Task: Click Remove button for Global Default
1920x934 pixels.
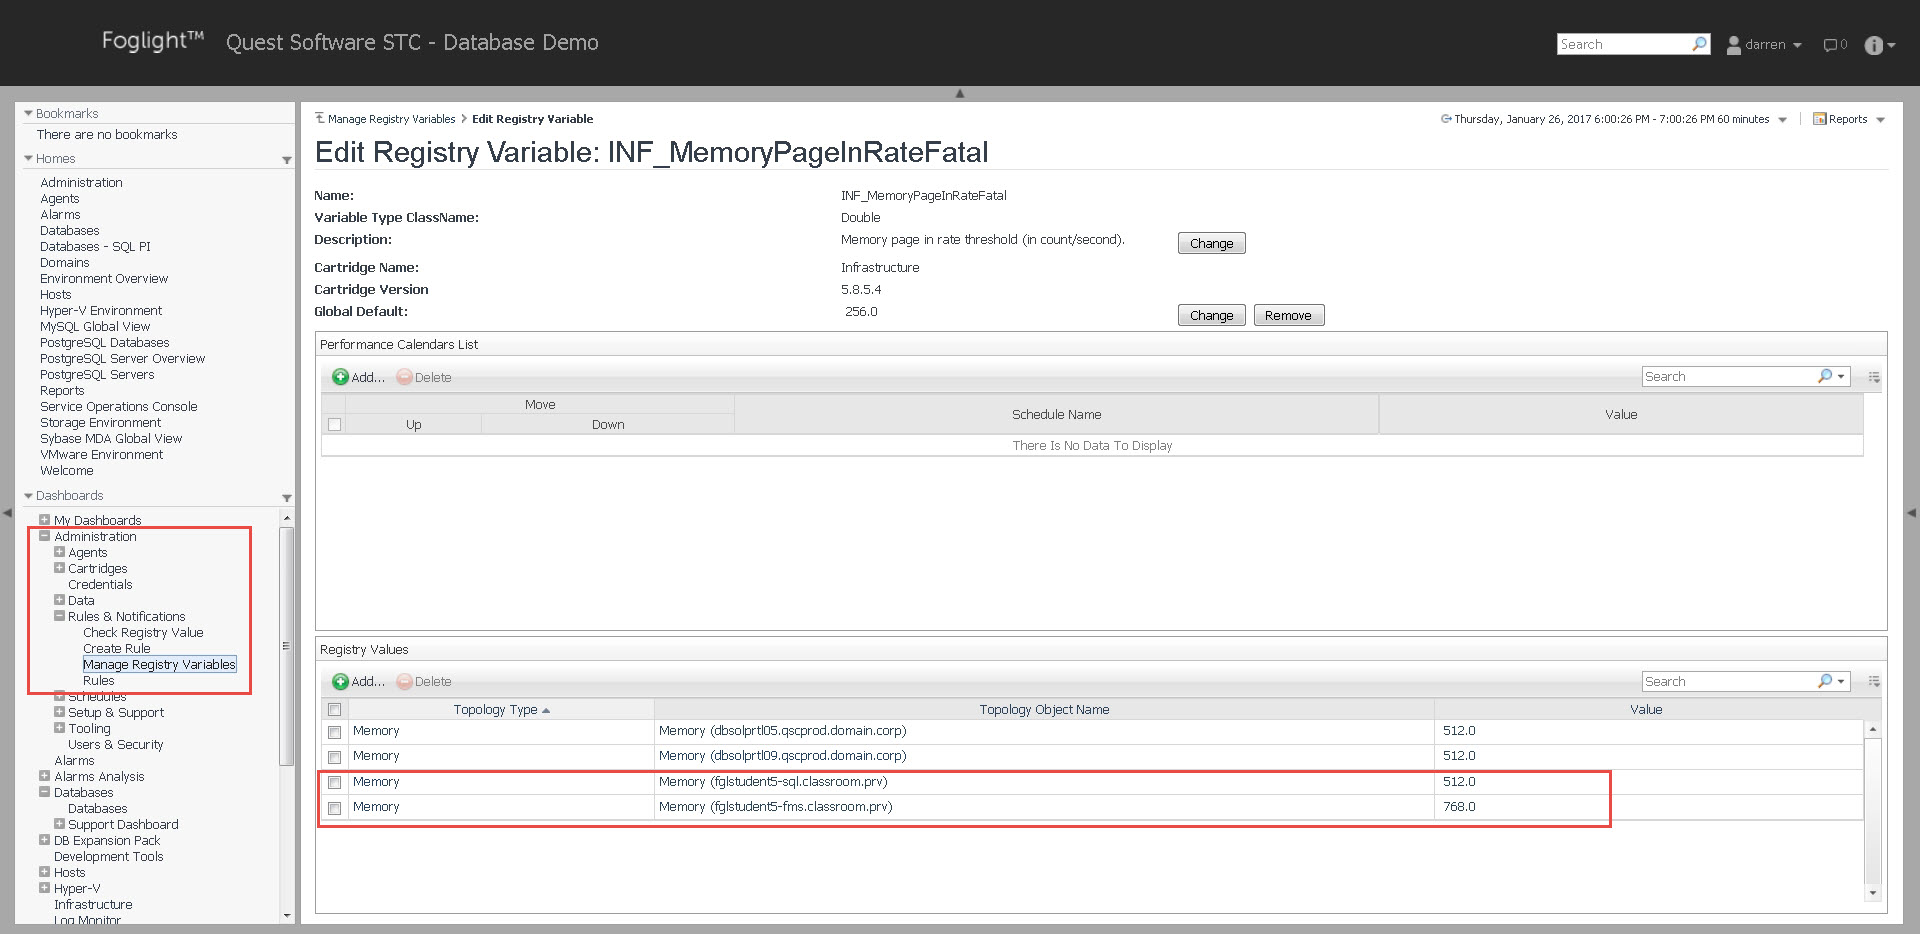Action: click(1288, 316)
